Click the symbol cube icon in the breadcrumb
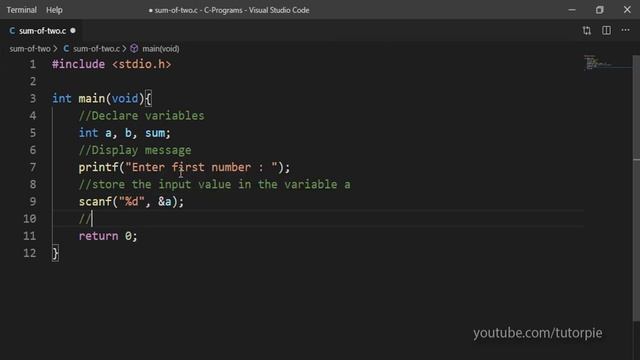The width and height of the screenshot is (640, 360). [x=134, y=49]
